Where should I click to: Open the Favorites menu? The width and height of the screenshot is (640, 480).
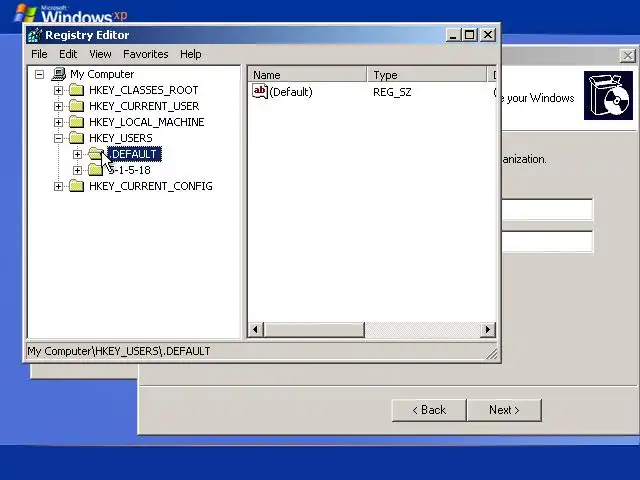[146, 54]
